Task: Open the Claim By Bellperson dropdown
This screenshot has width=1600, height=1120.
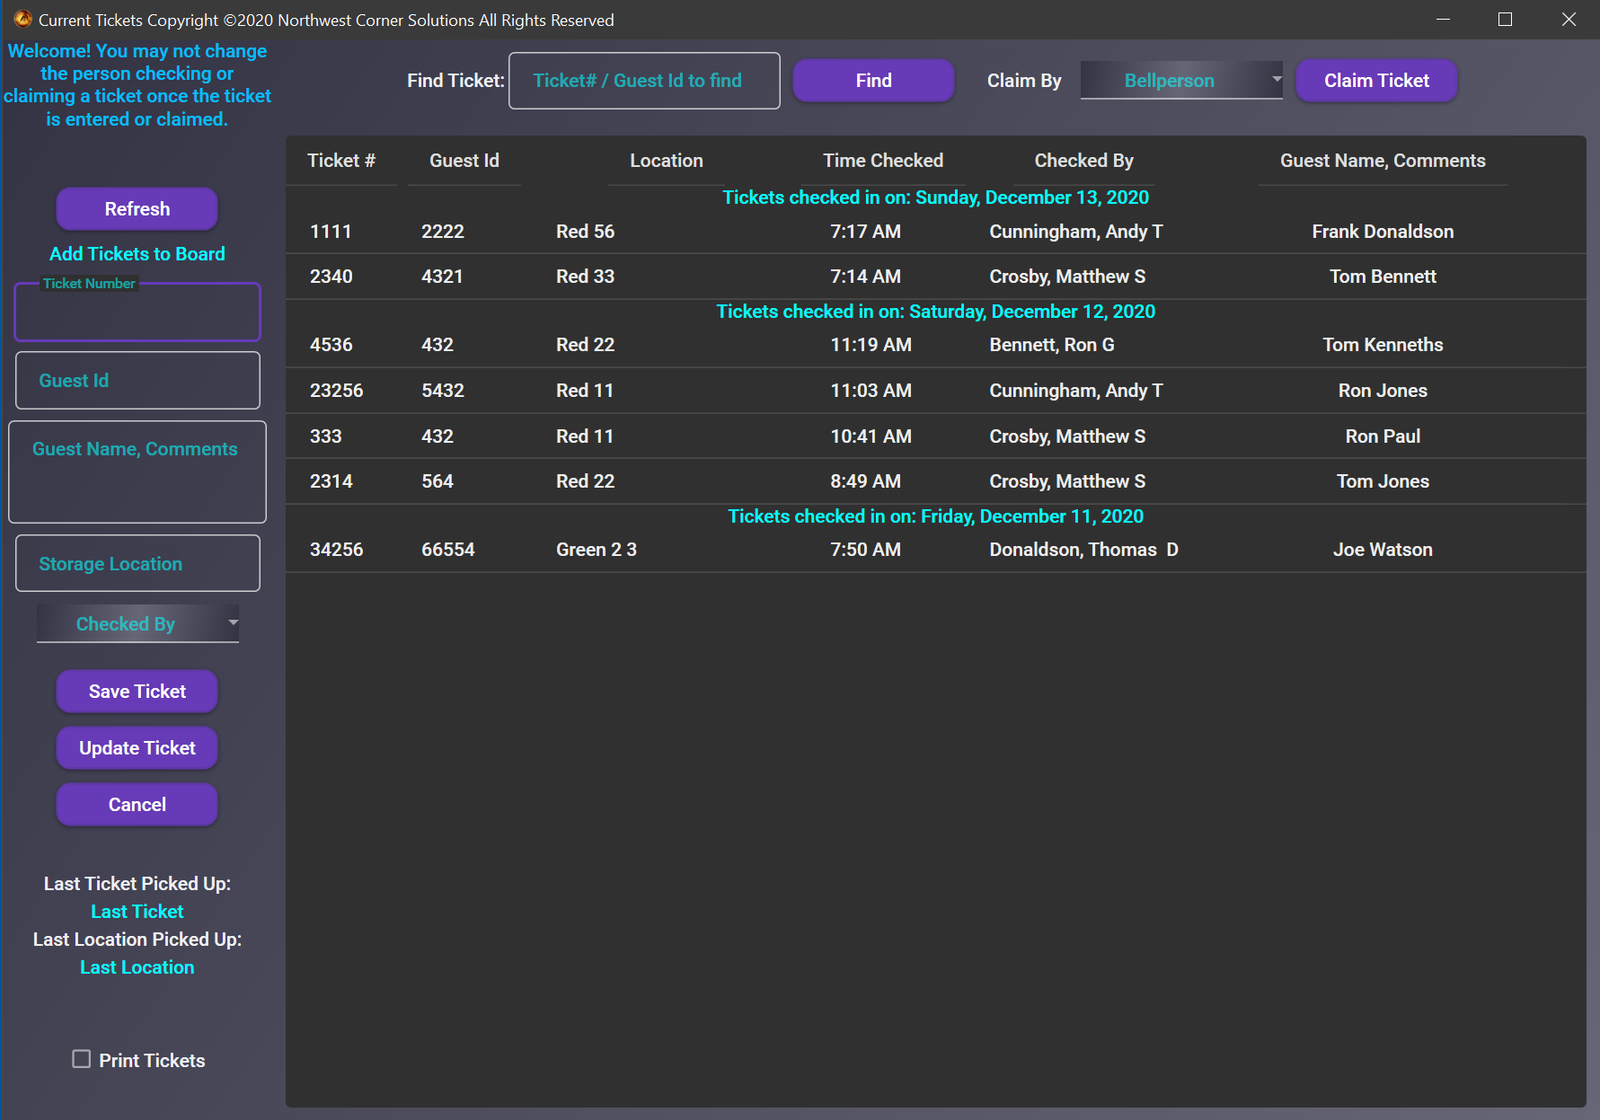Action: tap(1181, 81)
